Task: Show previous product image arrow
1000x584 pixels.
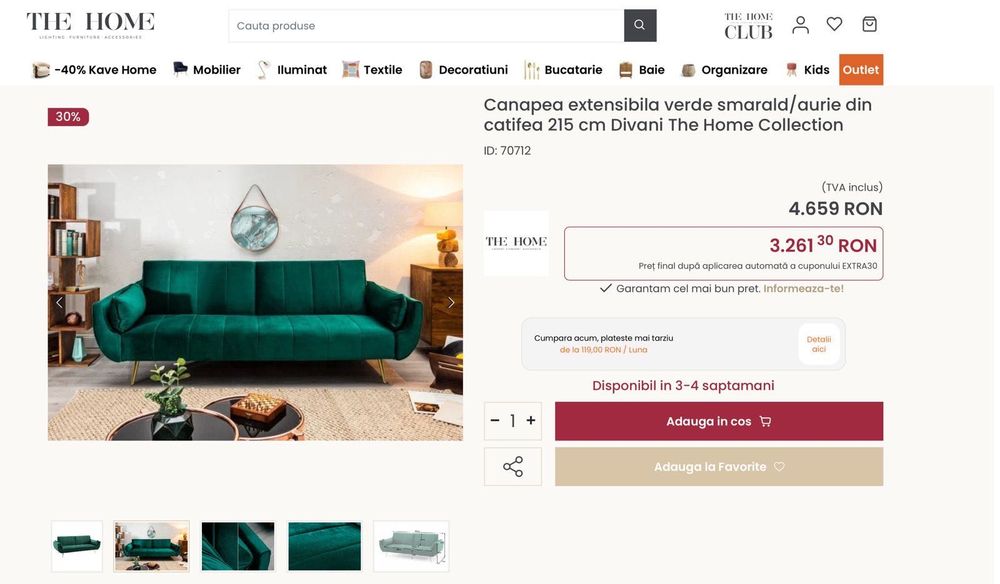Action: coord(59,302)
